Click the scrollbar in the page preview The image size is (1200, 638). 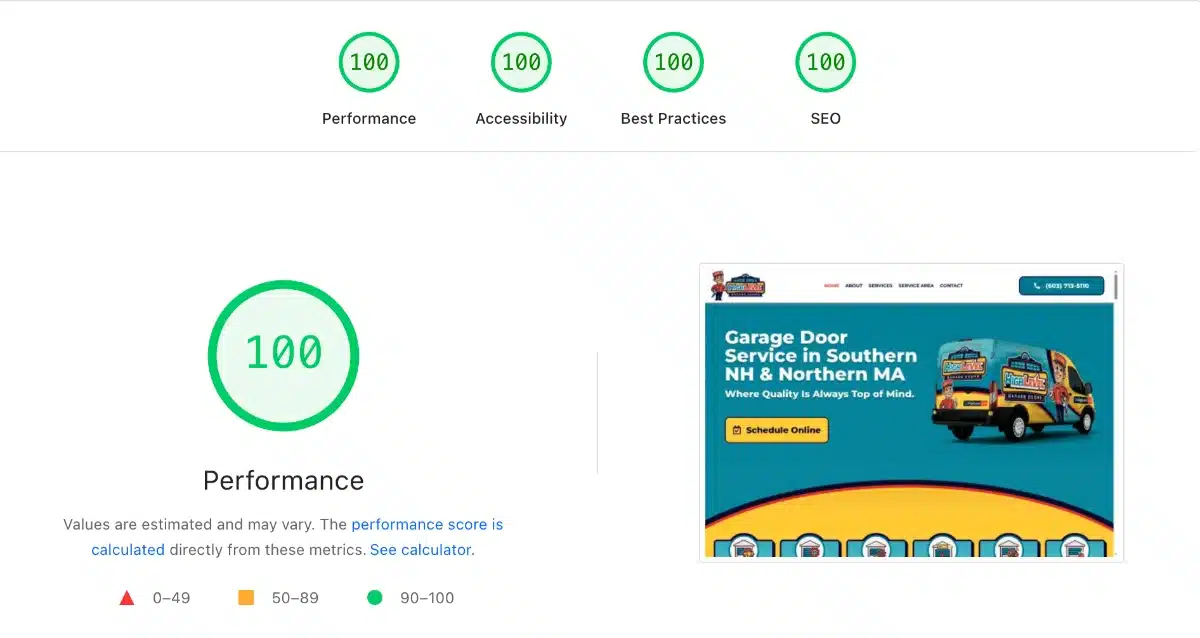click(1116, 285)
